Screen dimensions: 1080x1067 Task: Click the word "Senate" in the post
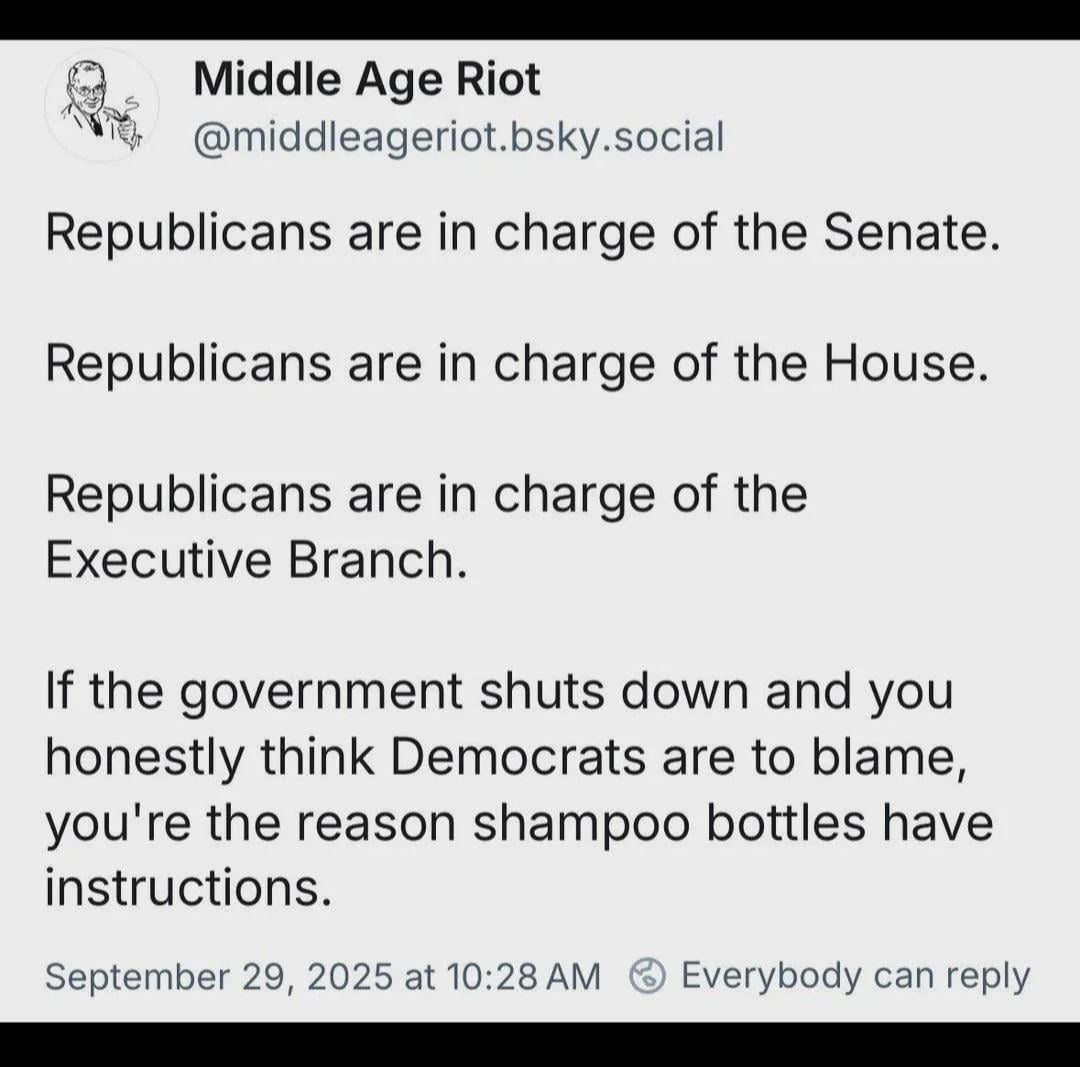(x=907, y=233)
